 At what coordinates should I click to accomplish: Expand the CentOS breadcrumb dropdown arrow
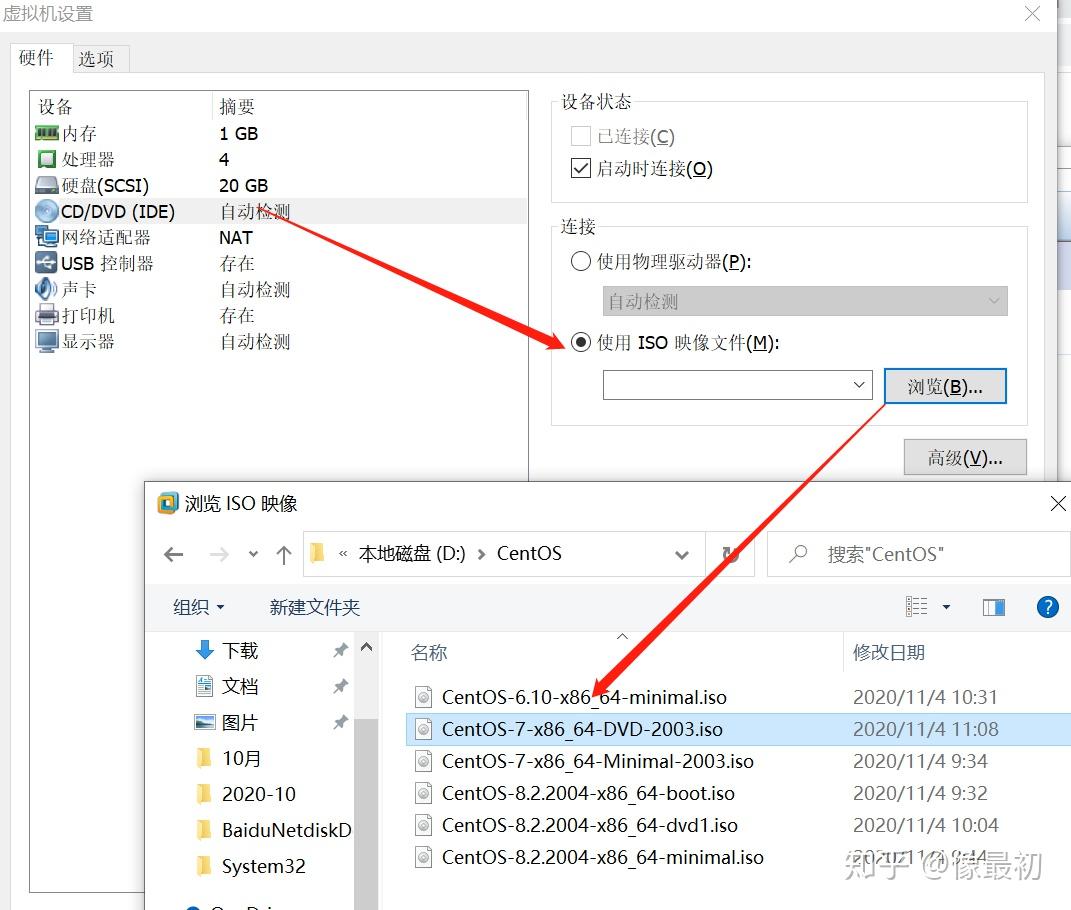click(x=682, y=555)
